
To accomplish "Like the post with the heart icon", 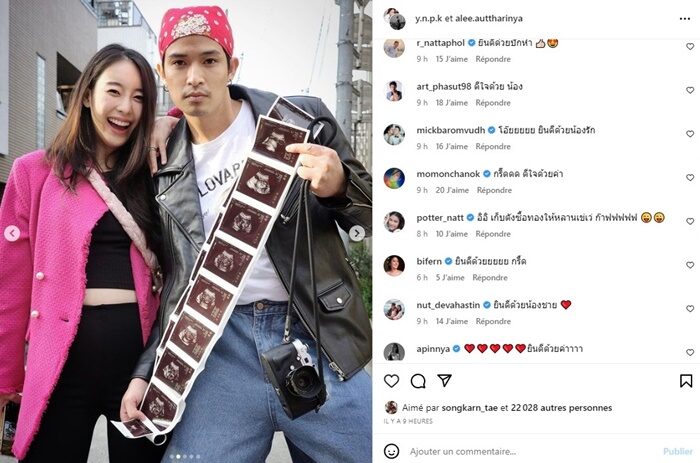I will pyautogui.click(x=392, y=381).
